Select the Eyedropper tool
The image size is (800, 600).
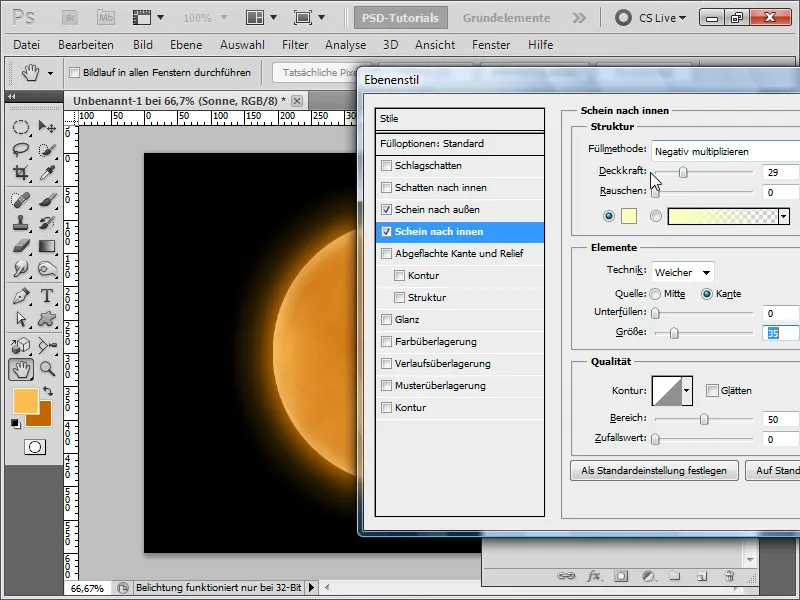(x=47, y=173)
